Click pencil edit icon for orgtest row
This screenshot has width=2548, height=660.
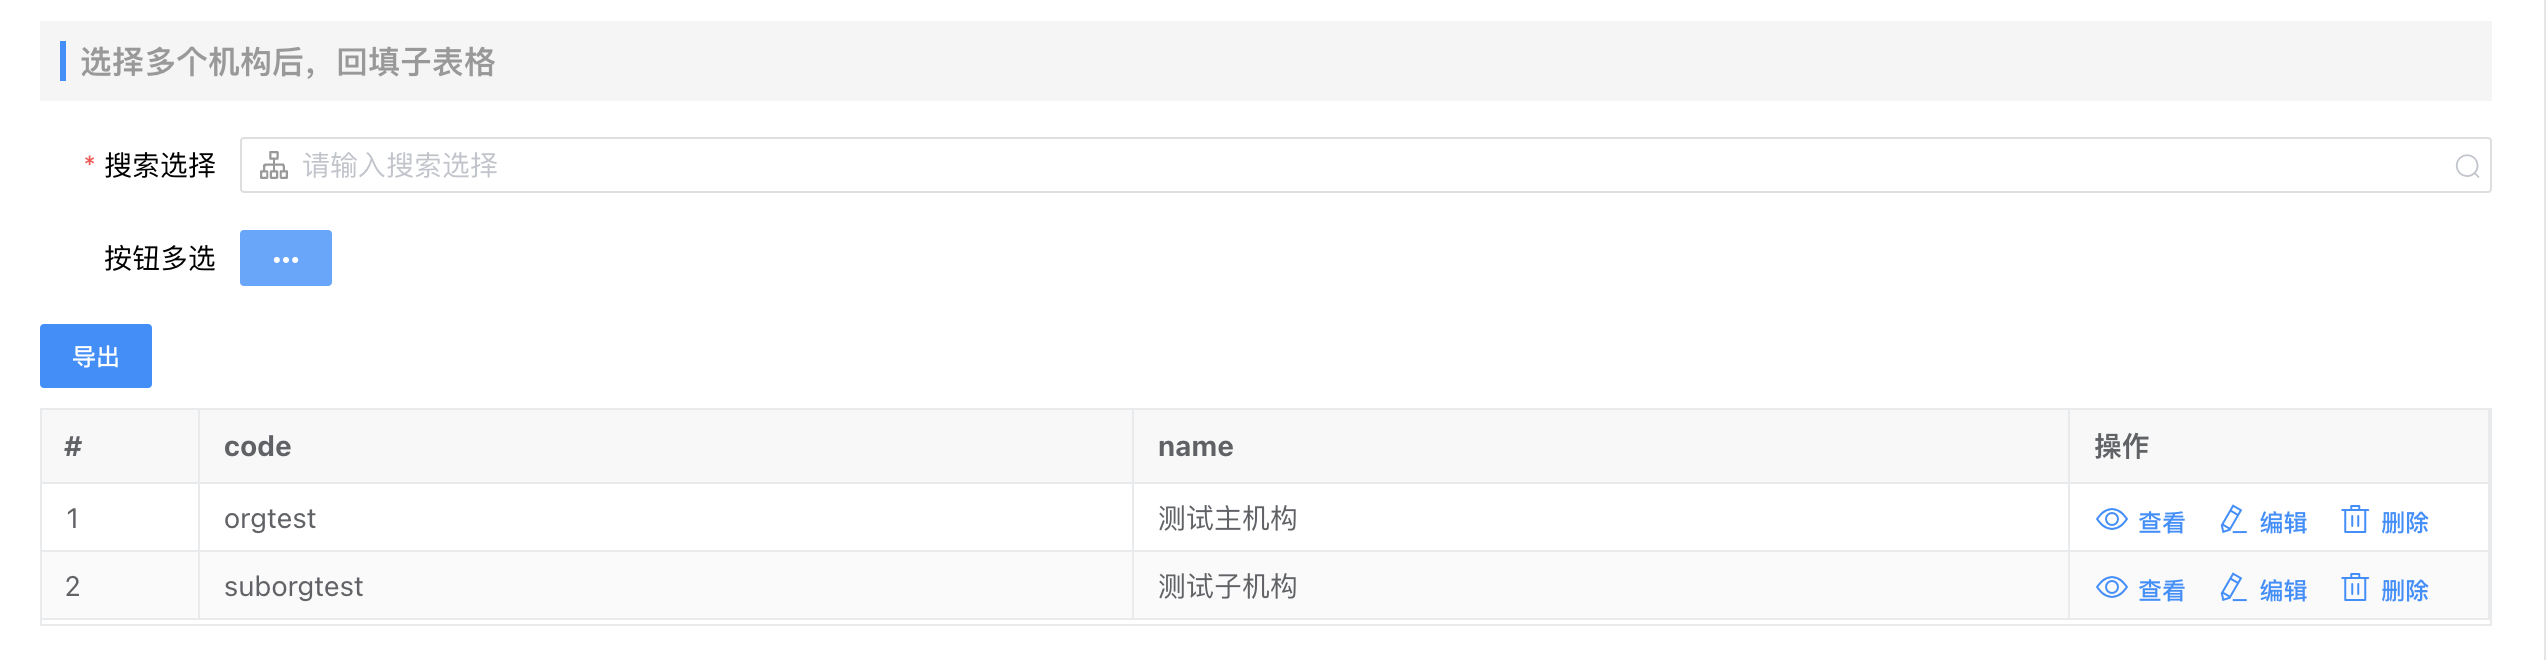pos(2232,520)
